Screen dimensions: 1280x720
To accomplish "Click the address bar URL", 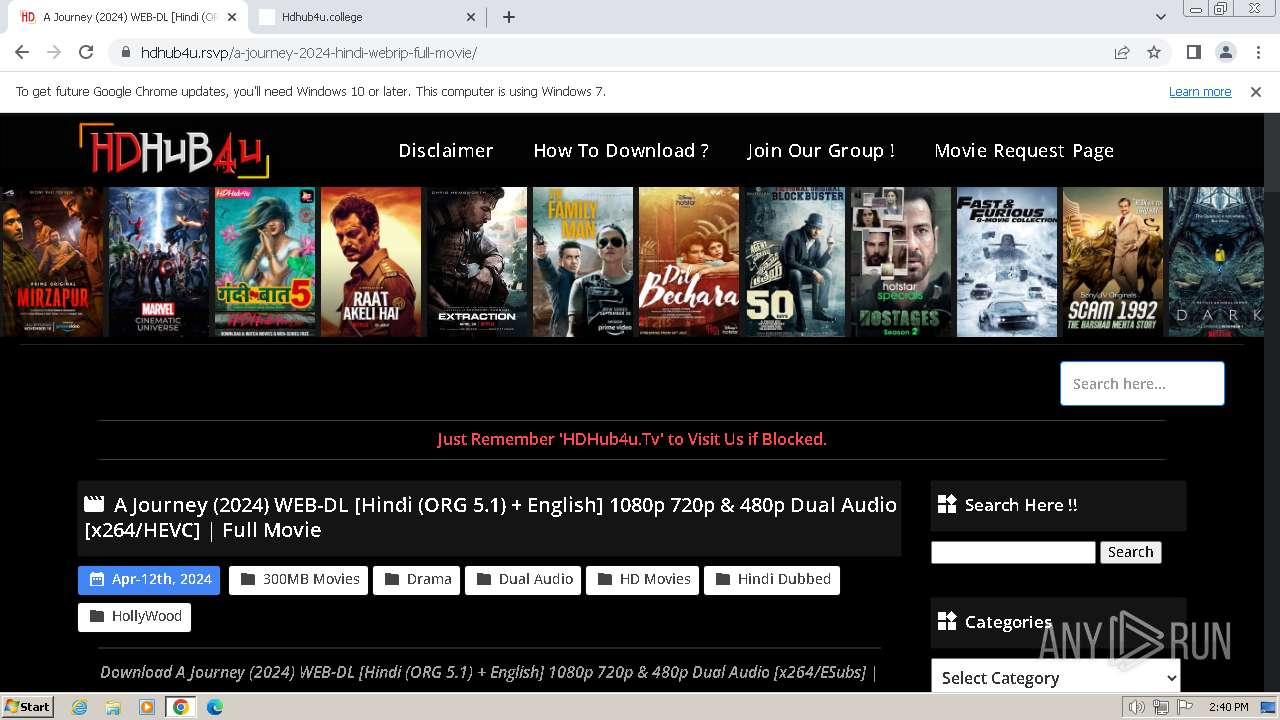I will coord(309,52).
